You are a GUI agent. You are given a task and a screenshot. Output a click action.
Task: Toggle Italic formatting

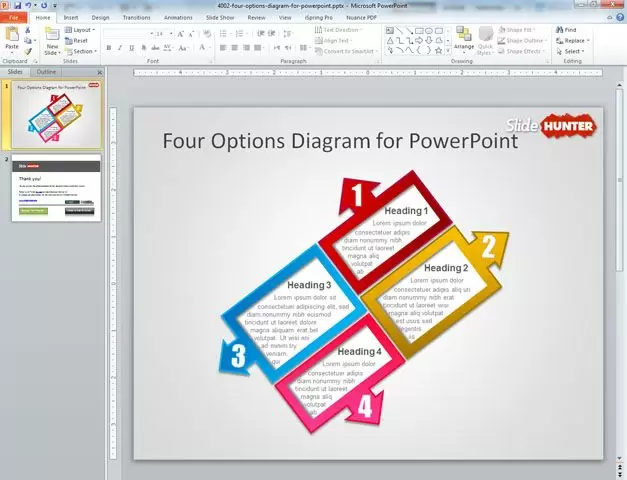coord(120,47)
